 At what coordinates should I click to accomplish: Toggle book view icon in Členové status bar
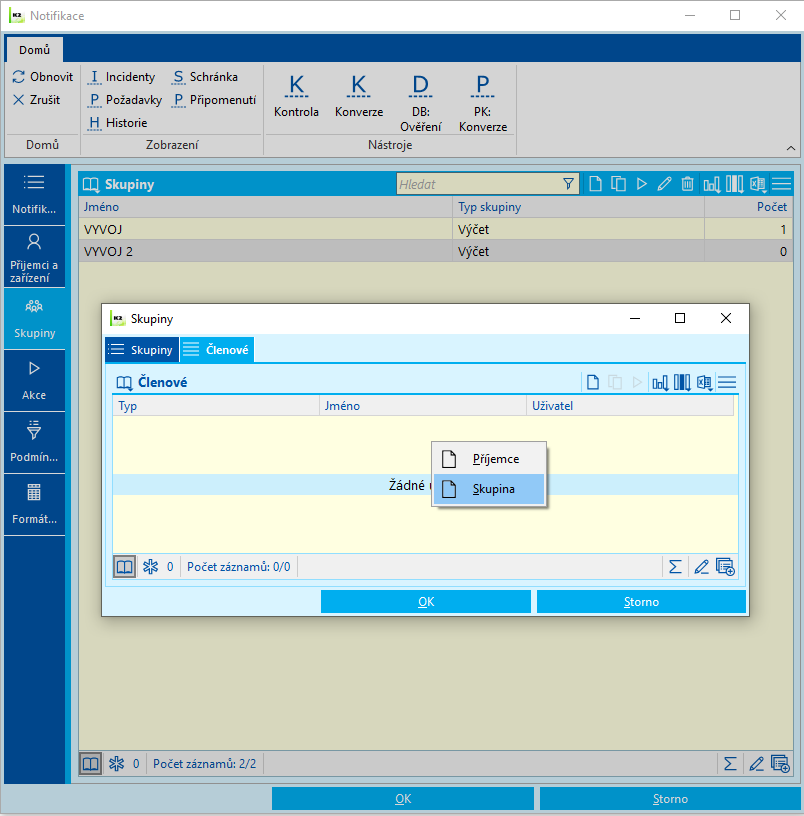point(124,567)
